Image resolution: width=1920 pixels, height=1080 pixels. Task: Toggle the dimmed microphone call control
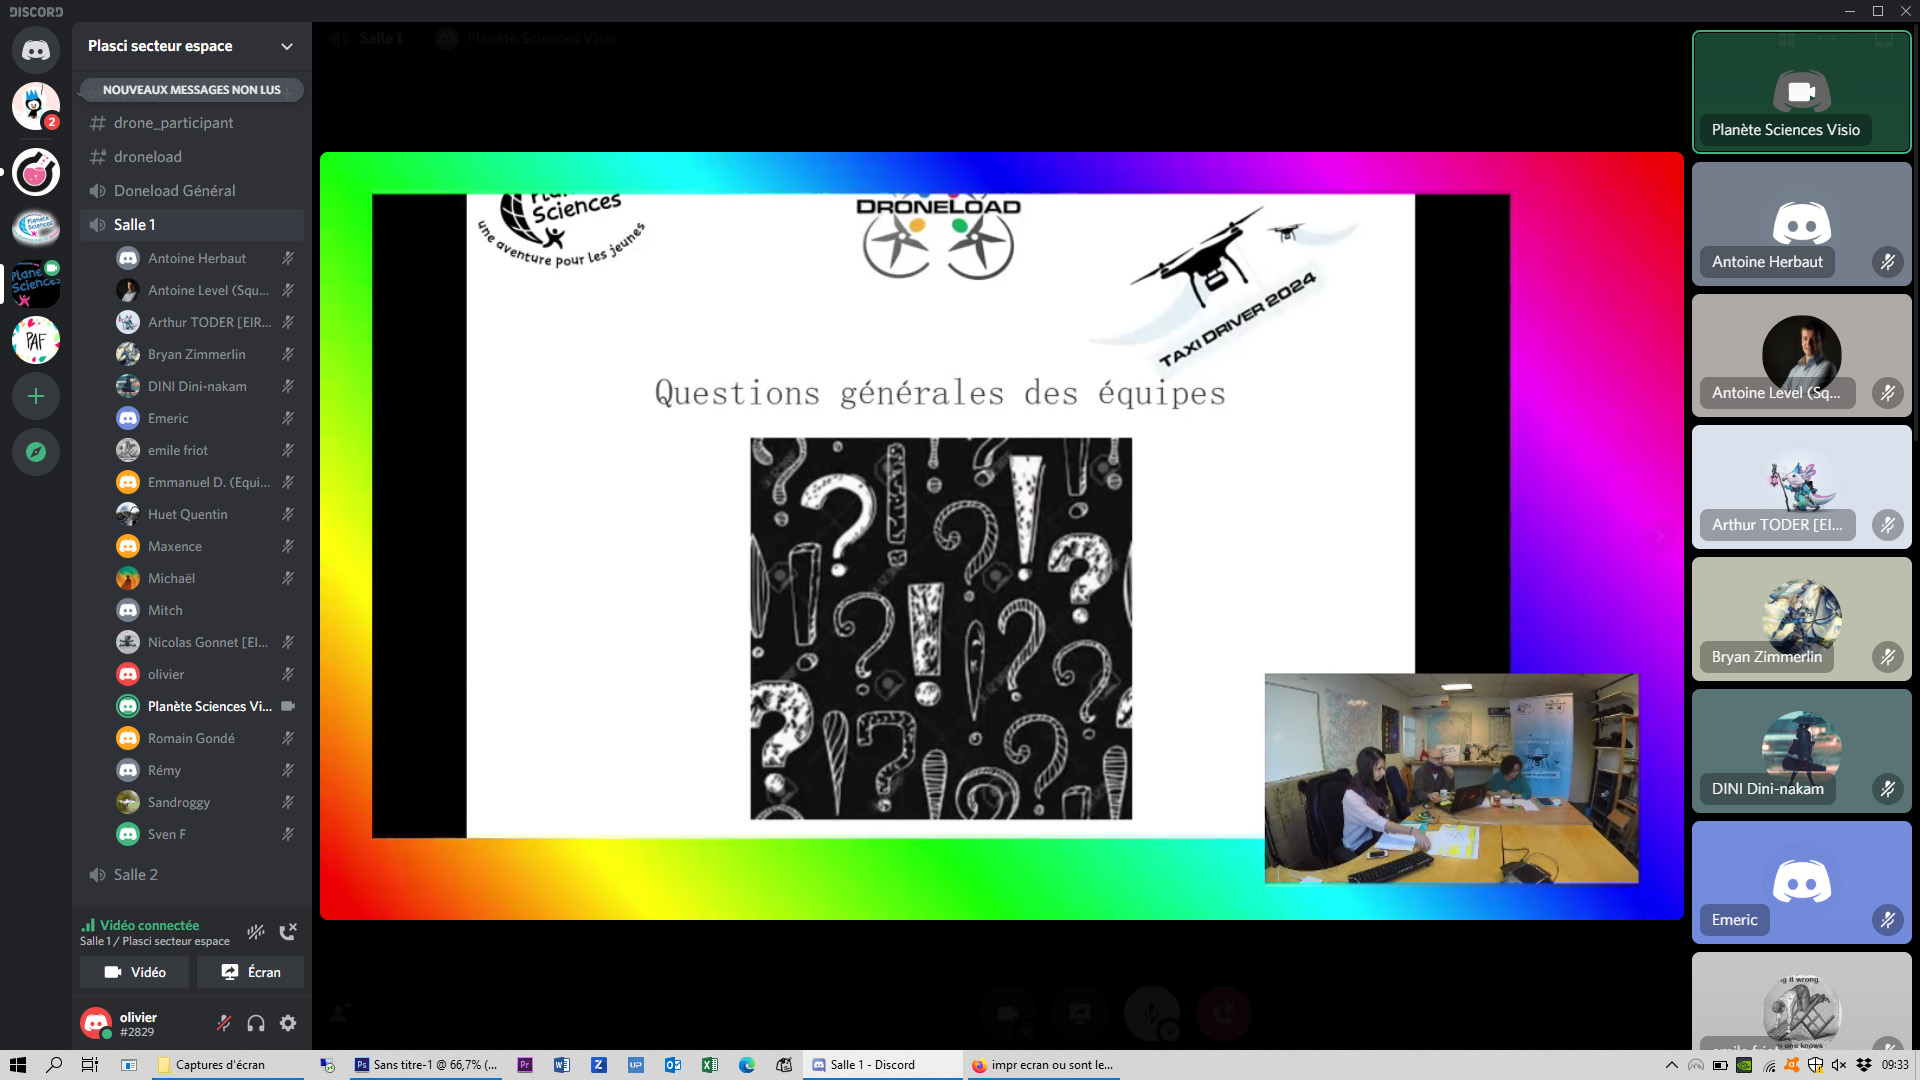point(1152,1013)
